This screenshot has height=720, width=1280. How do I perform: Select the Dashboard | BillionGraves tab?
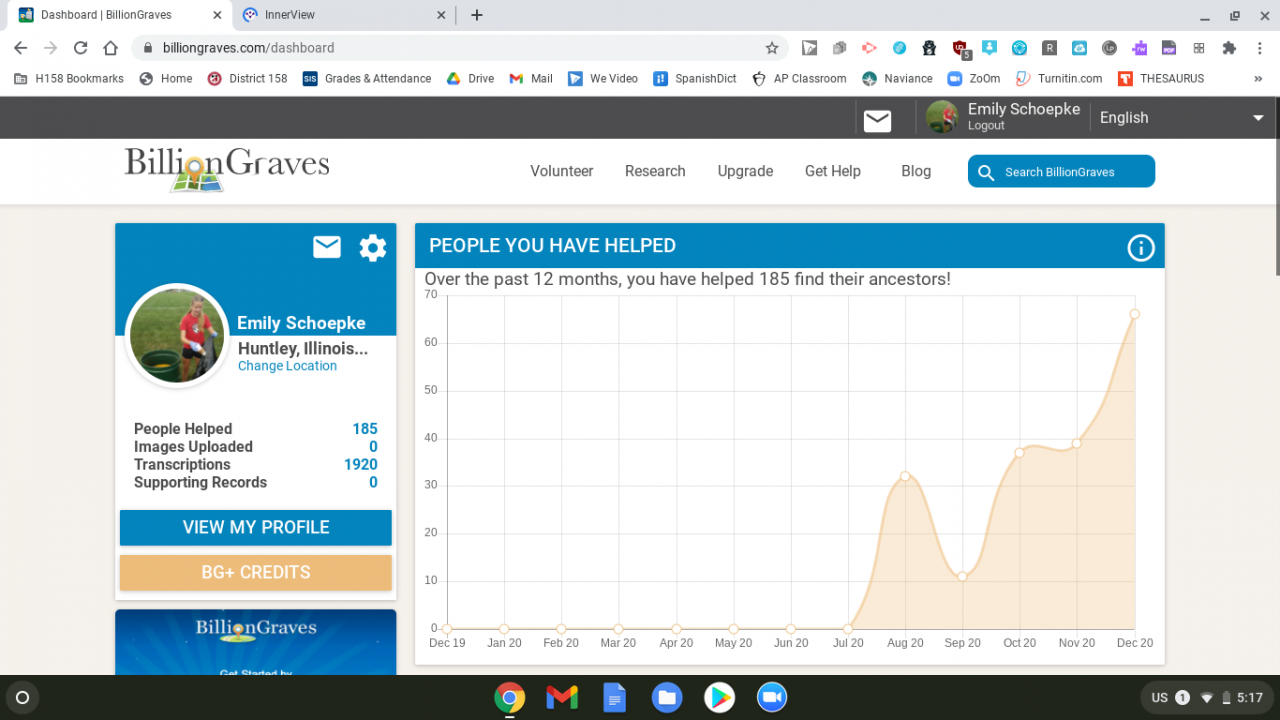(x=118, y=15)
